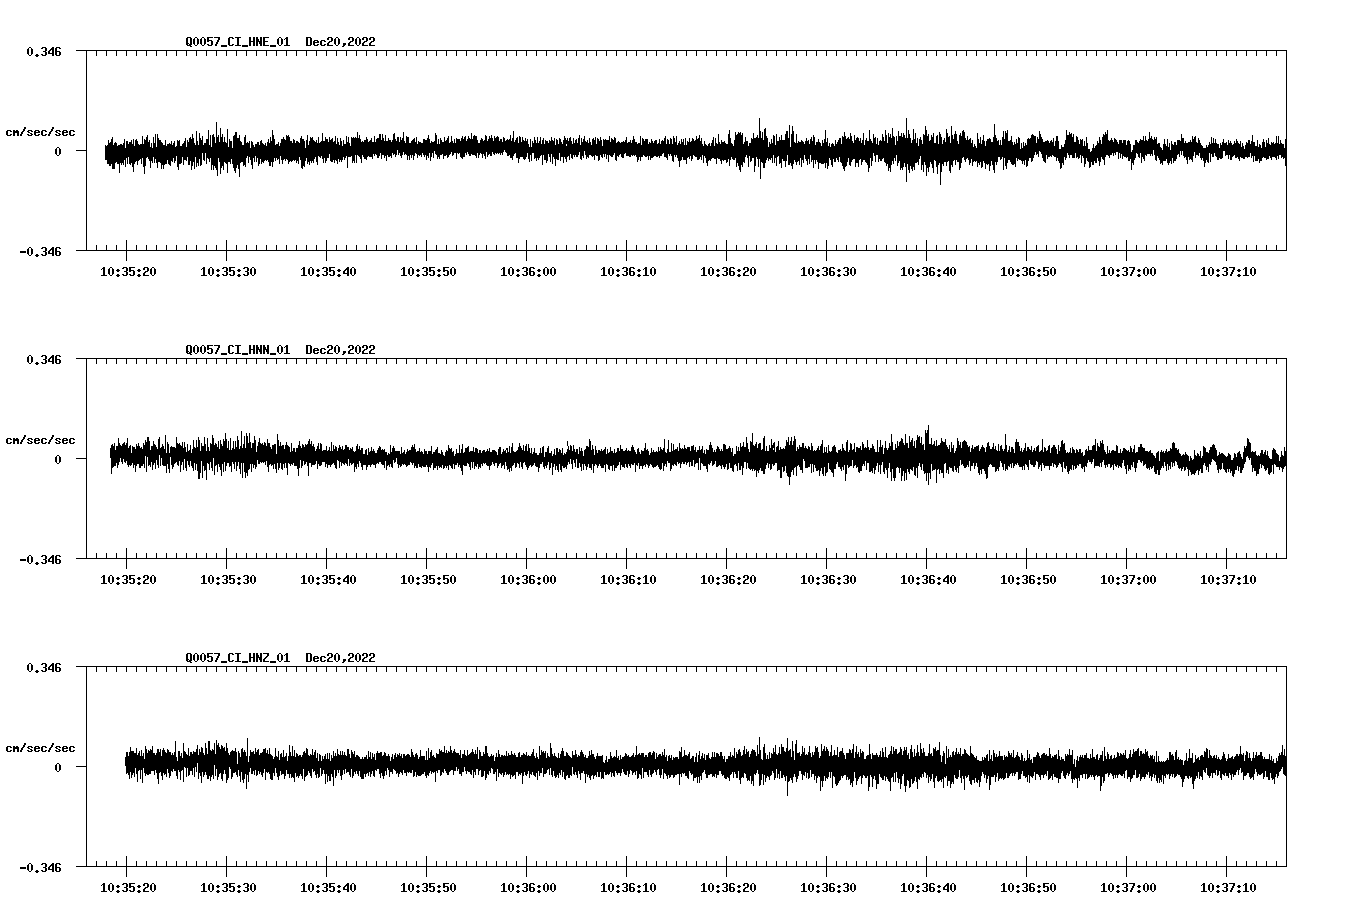Click the 10:36:40 time label on HNE axis
The width and height of the screenshot is (1358, 924).
[x=928, y=272]
